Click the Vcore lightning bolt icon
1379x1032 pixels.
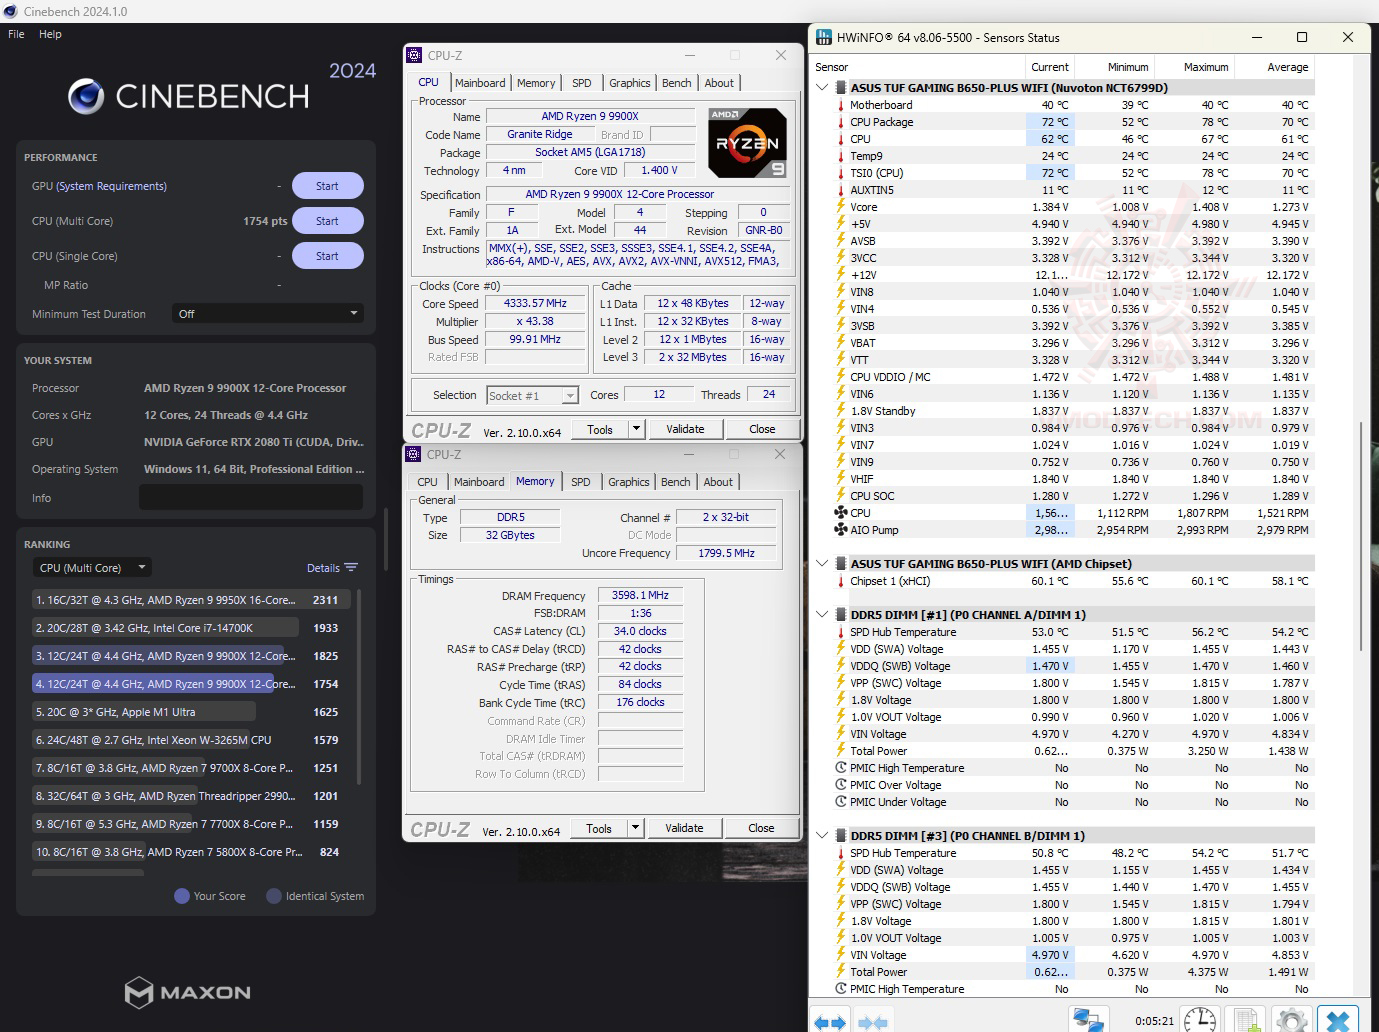pos(840,207)
